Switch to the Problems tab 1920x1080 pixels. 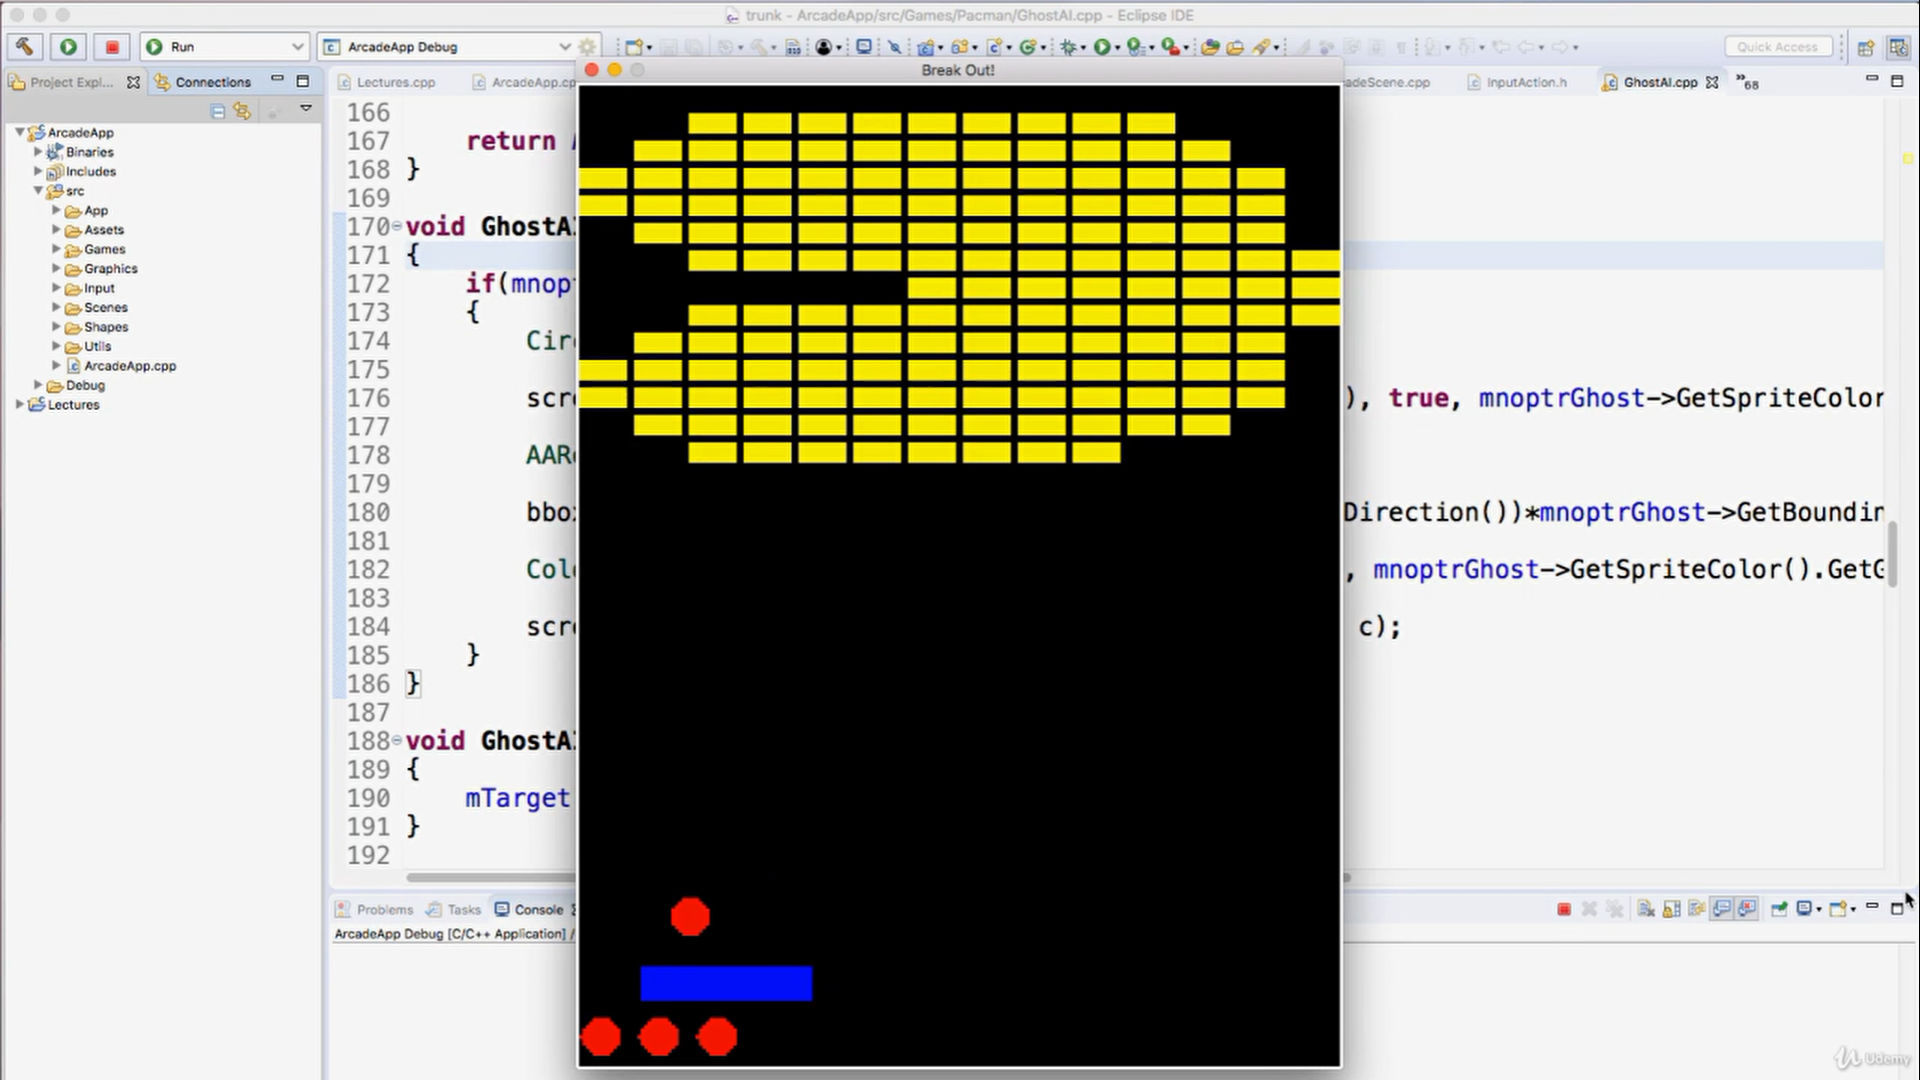[374, 909]
